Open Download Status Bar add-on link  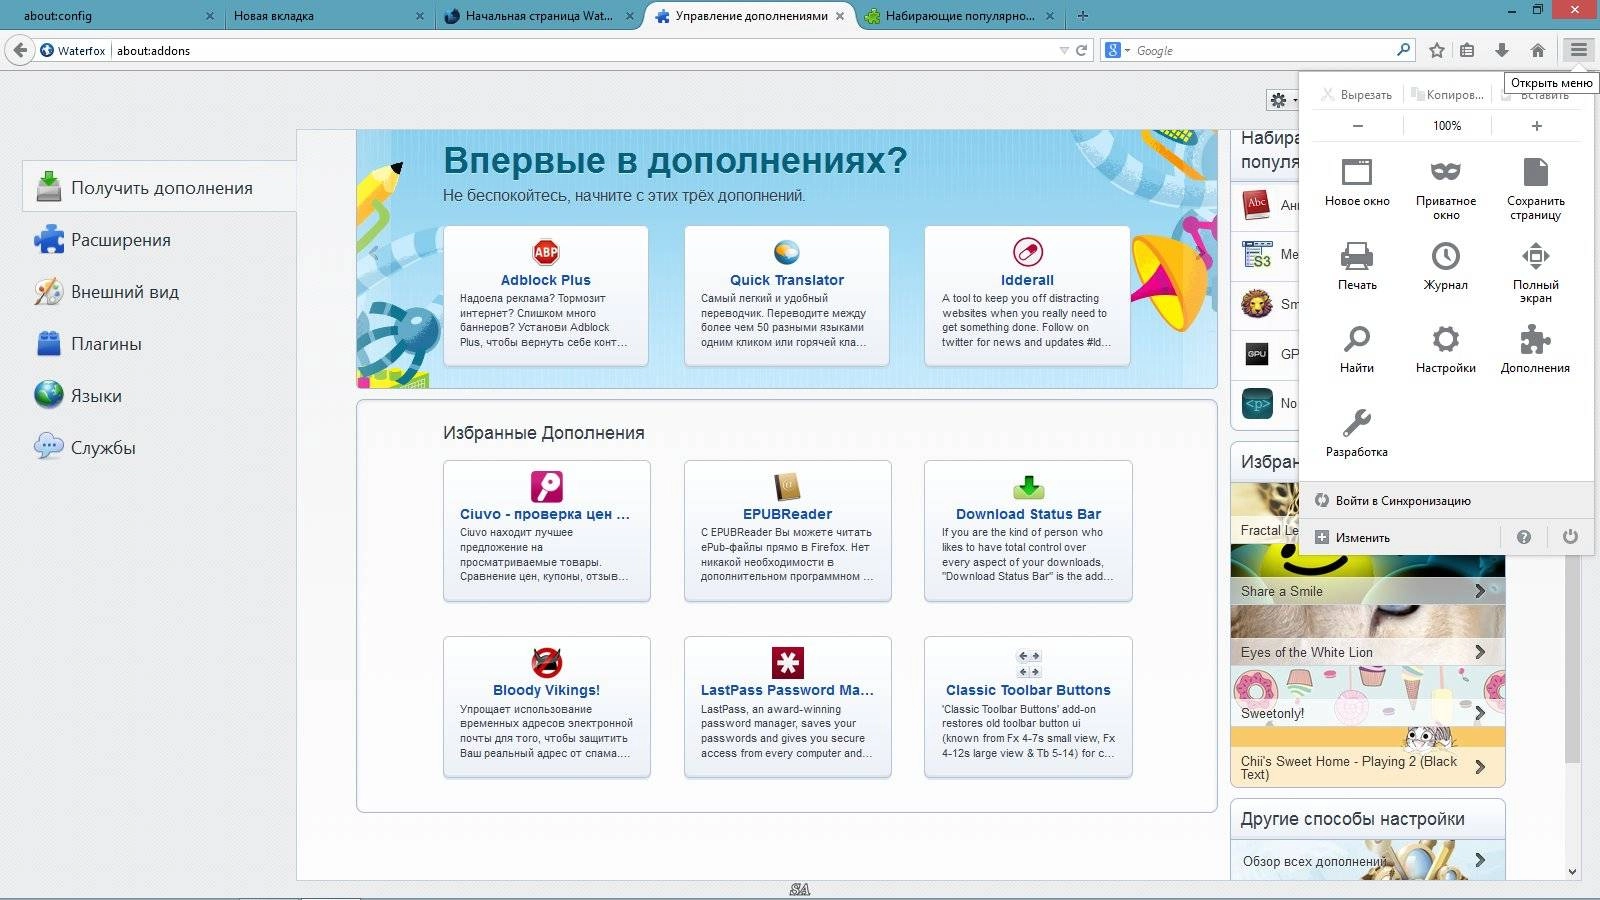pos(1028,514)
